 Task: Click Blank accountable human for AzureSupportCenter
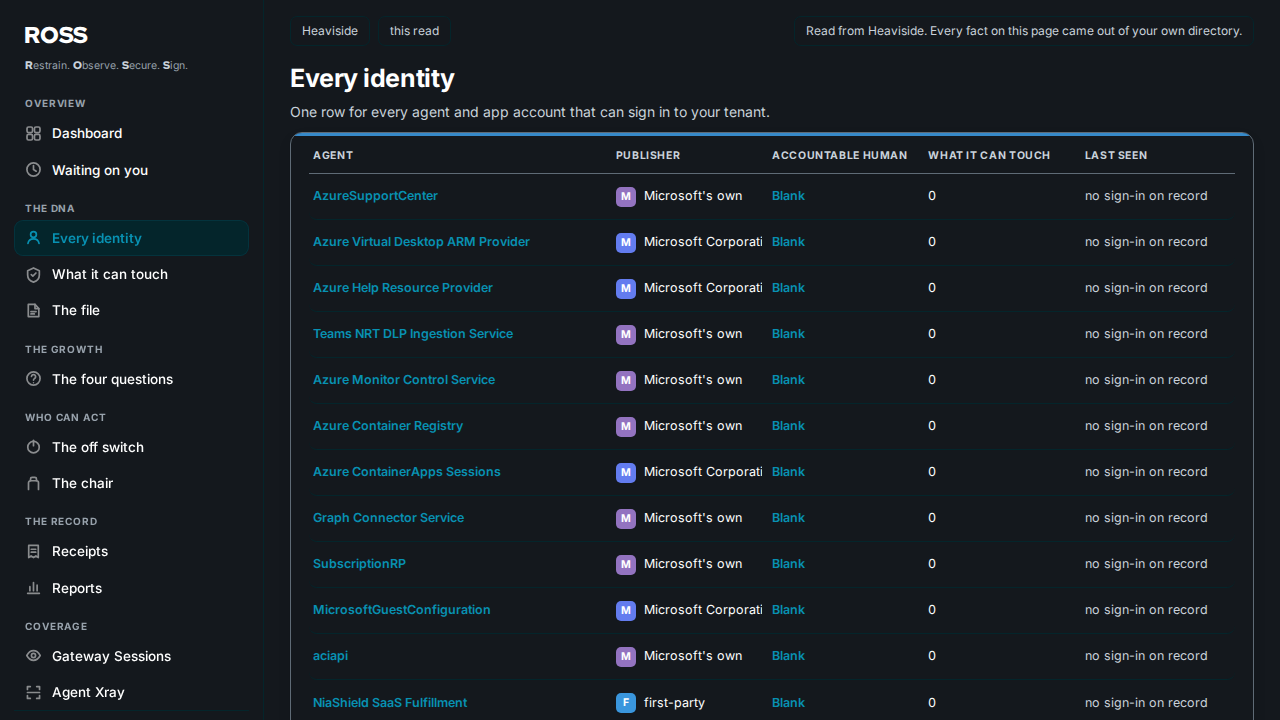[788, 196]
